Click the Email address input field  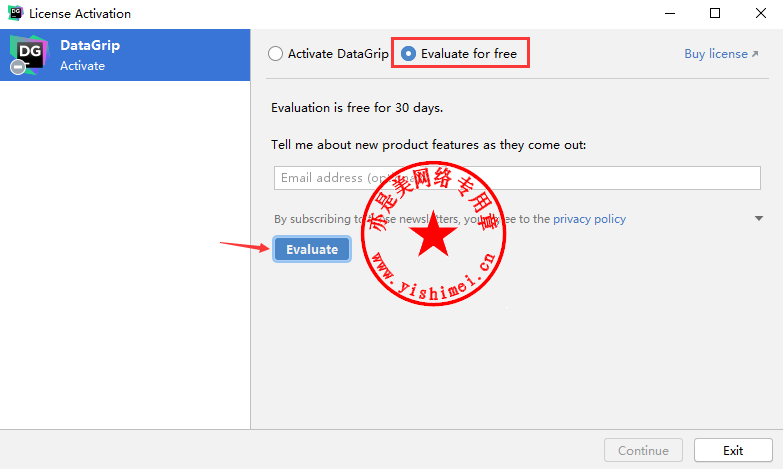coord(517,178)
